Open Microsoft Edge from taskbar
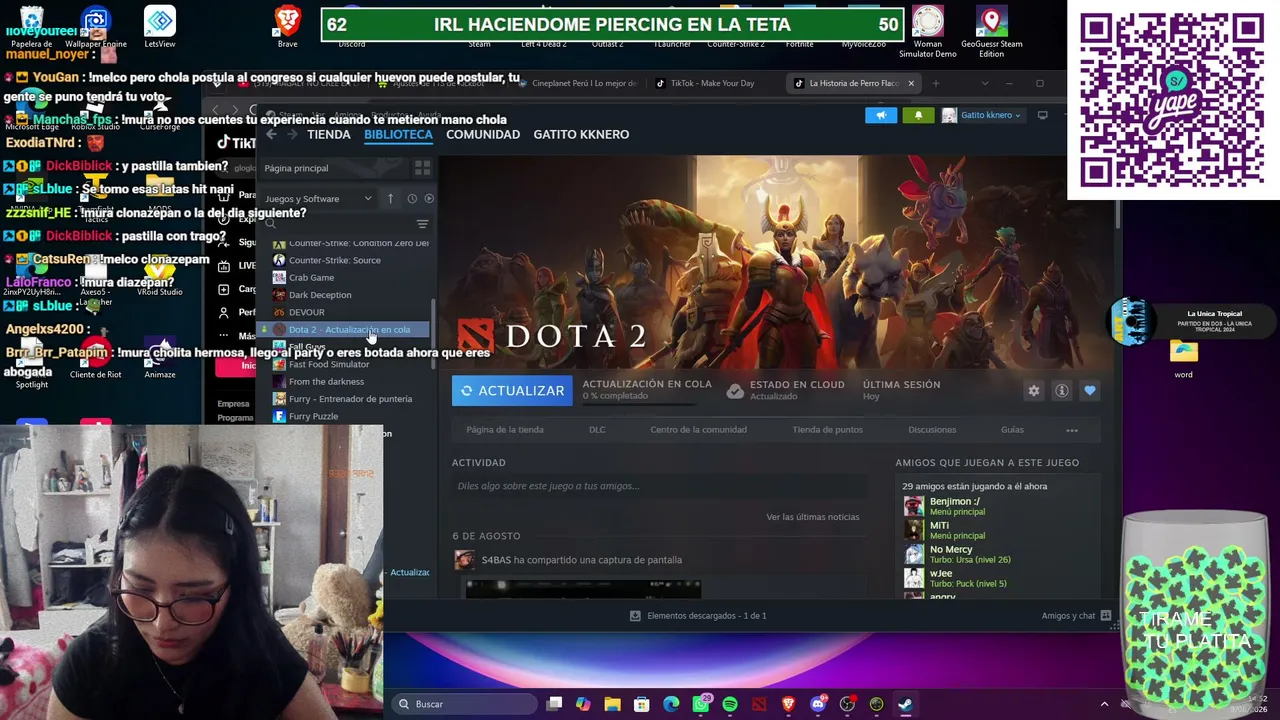 point(671,704)
